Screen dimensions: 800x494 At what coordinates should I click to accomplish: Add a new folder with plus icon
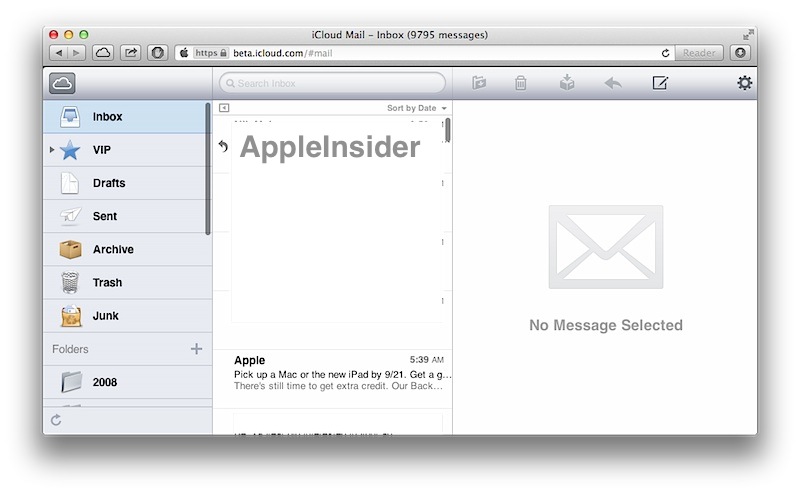(x=196, y=349)
